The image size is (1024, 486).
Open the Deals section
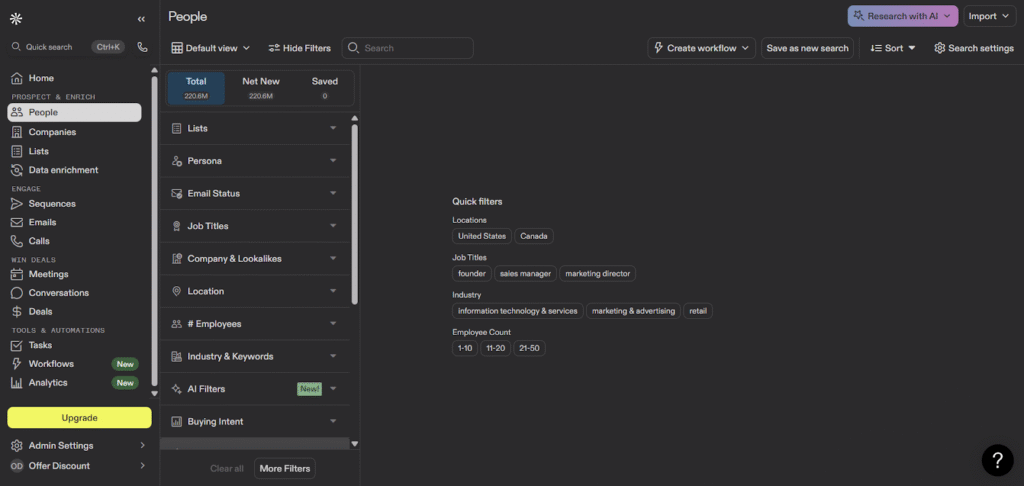click(x=40, y=312)
